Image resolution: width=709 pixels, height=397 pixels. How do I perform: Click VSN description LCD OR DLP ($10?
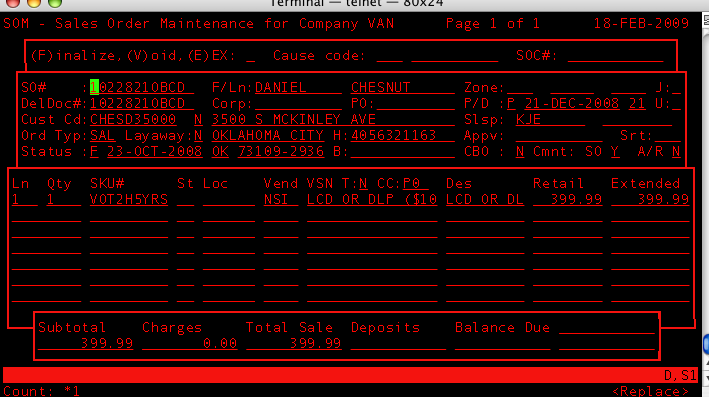pos(372,199)
